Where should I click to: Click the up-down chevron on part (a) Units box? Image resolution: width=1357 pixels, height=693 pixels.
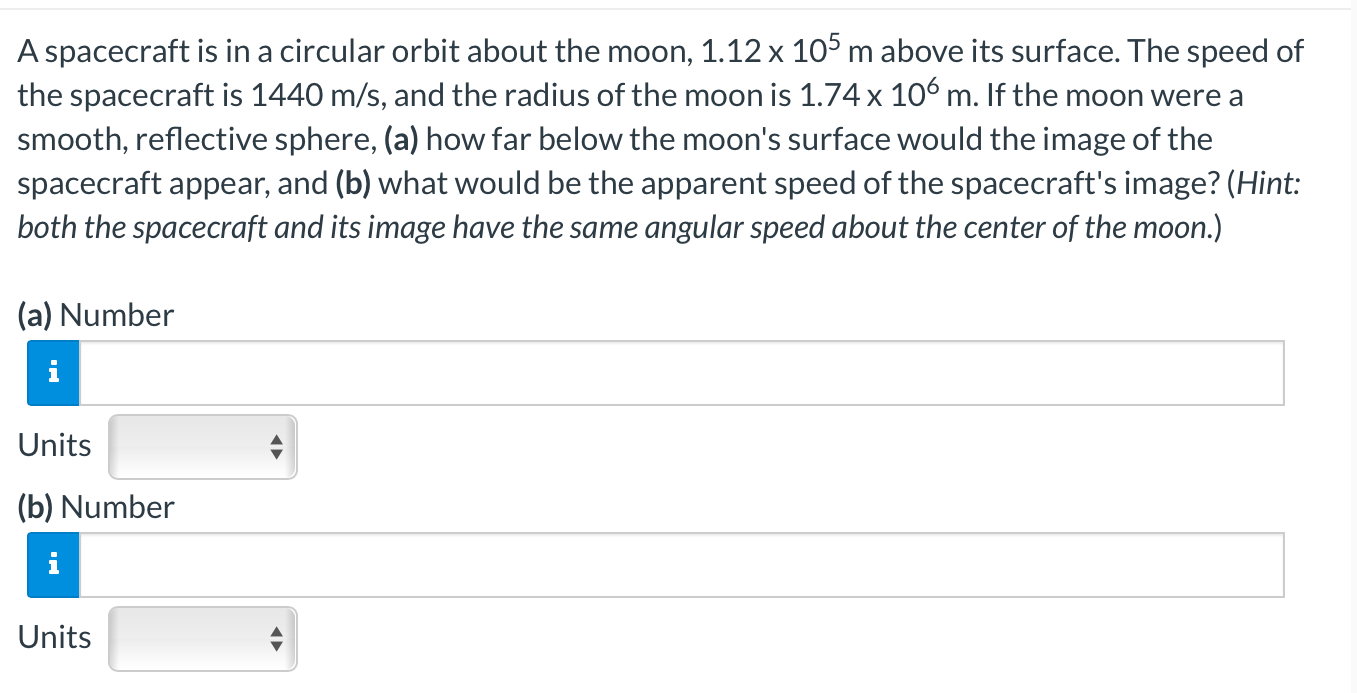[x=277, y=447]
